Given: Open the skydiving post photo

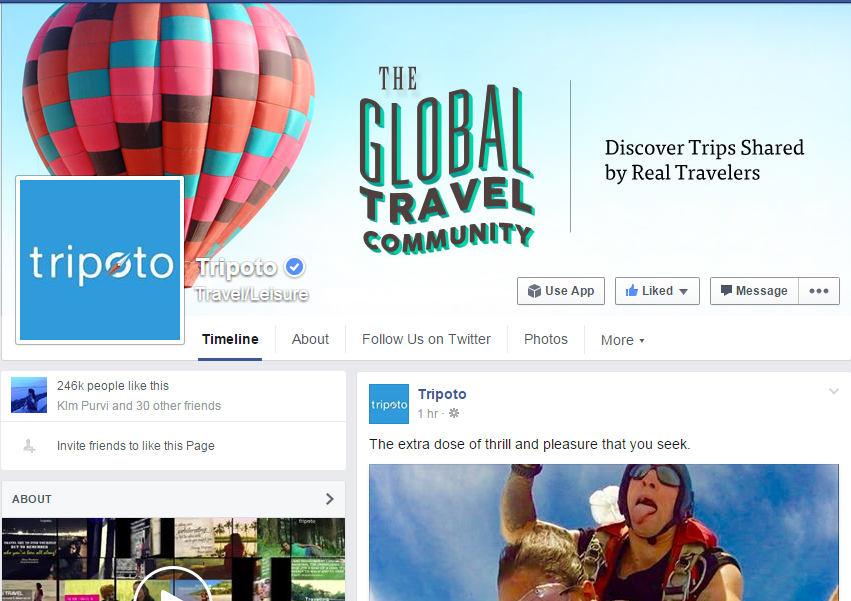Looking at the screenshot, I should pyautogui.click(x=604, y=533).
